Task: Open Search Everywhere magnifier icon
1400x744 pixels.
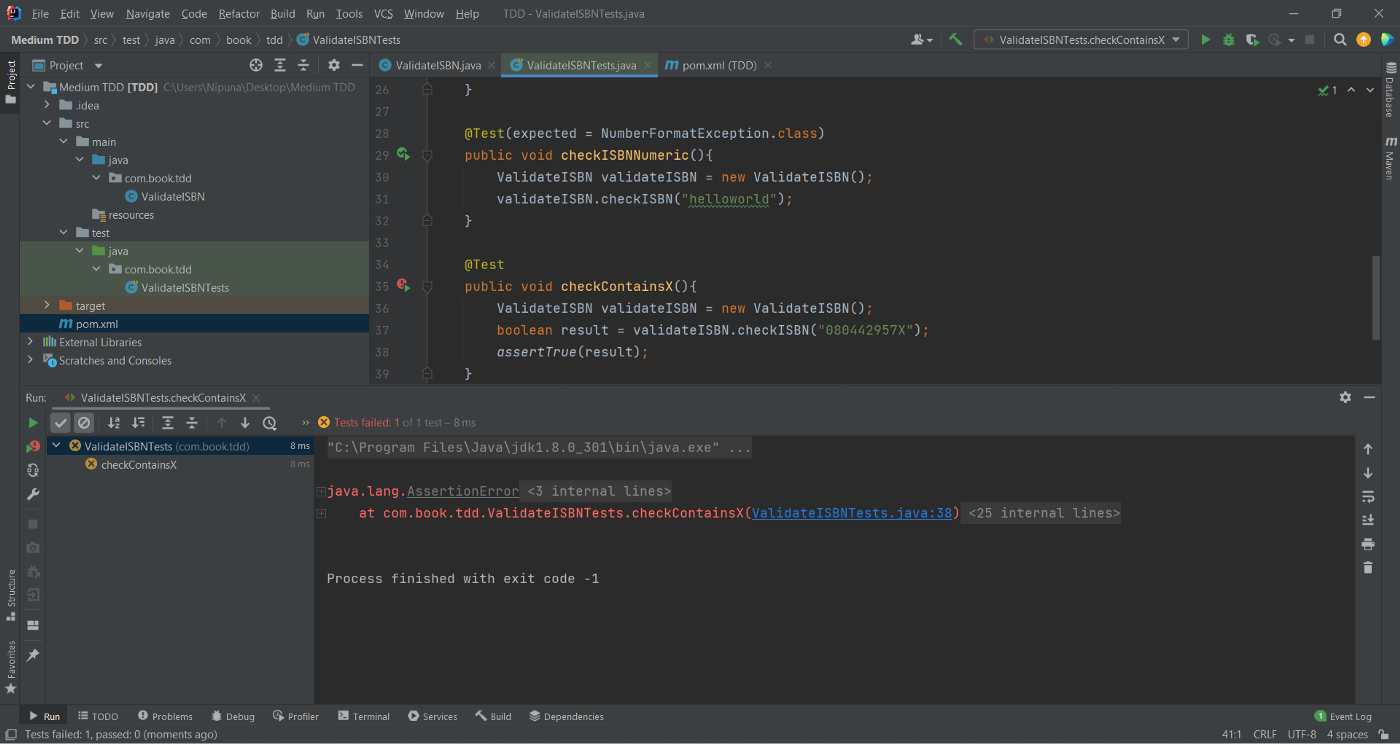Action: coord(1340,40)
